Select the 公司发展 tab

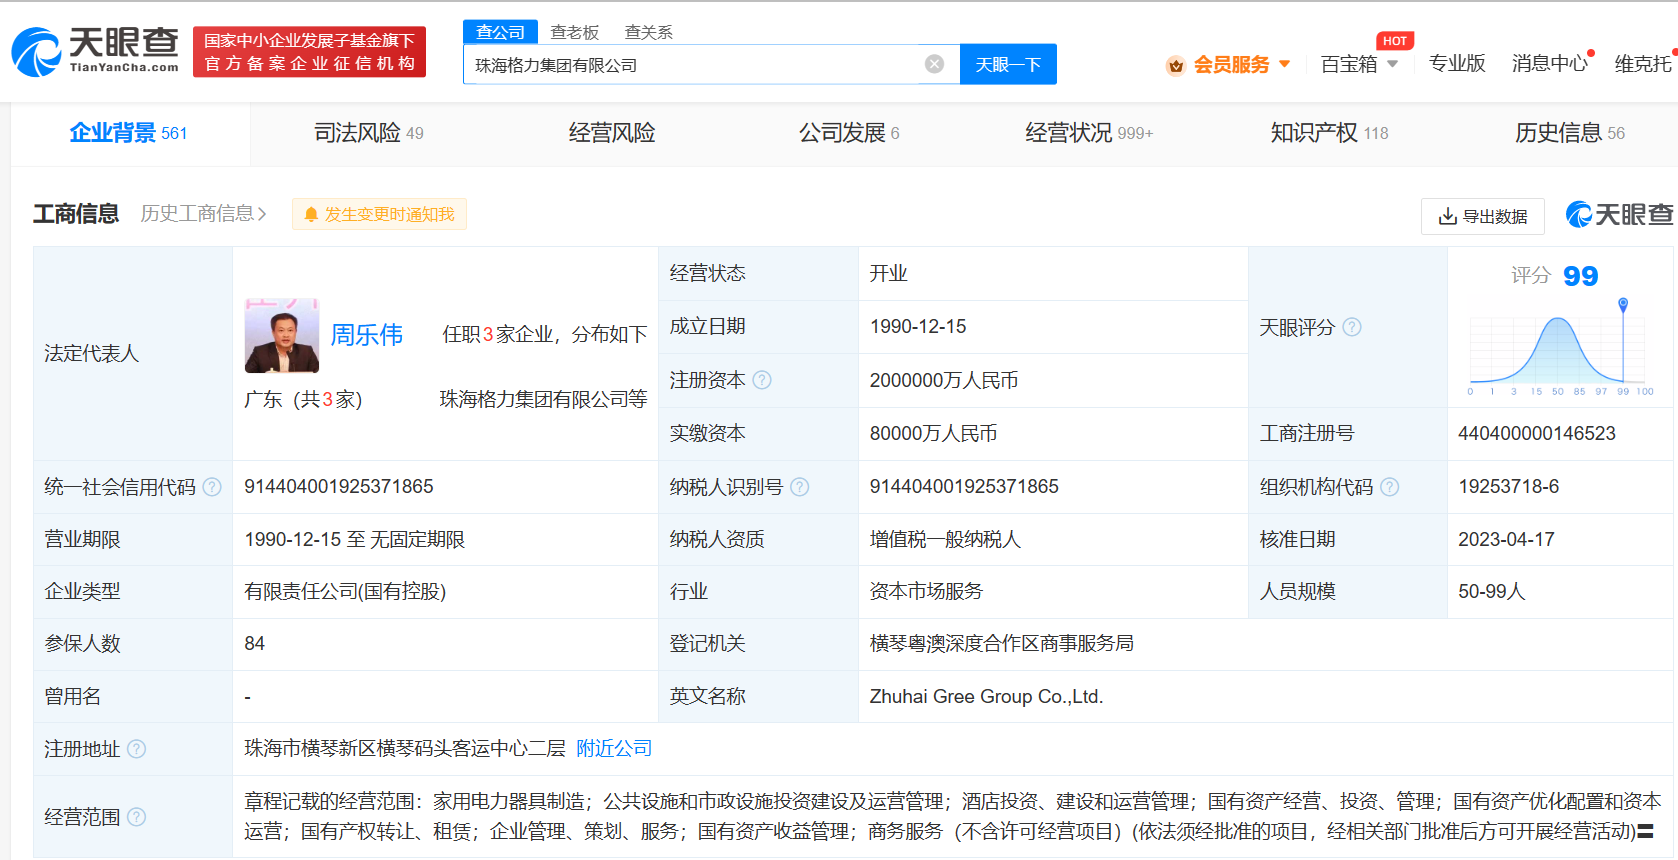[849, 133]
